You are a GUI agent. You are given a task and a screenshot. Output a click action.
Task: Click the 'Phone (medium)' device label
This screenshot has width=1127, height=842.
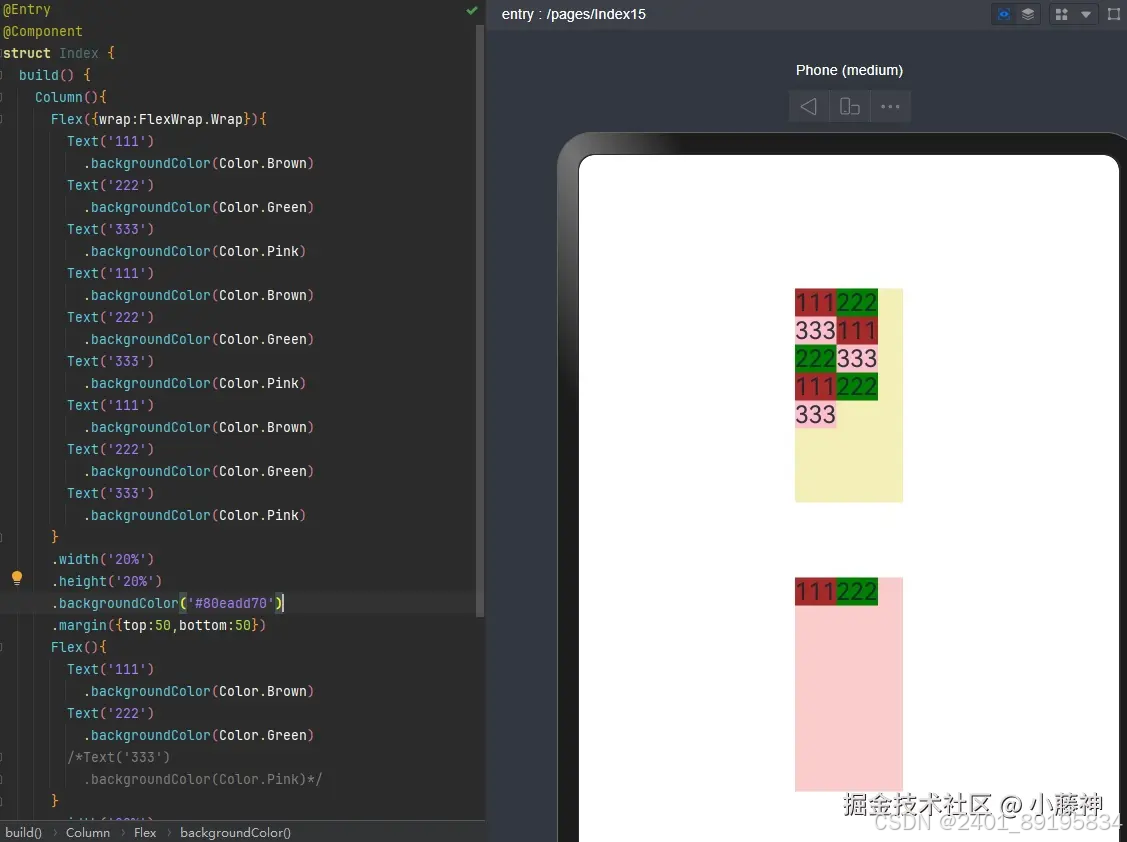(849, 70)
